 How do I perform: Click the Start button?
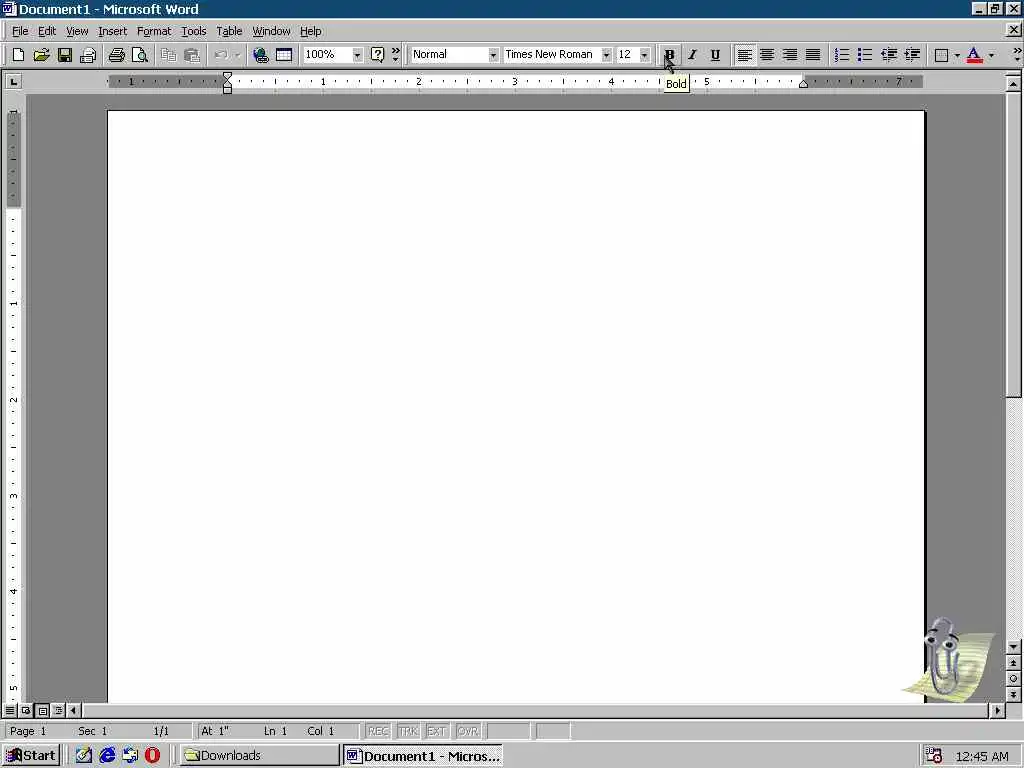pos(31,756)
